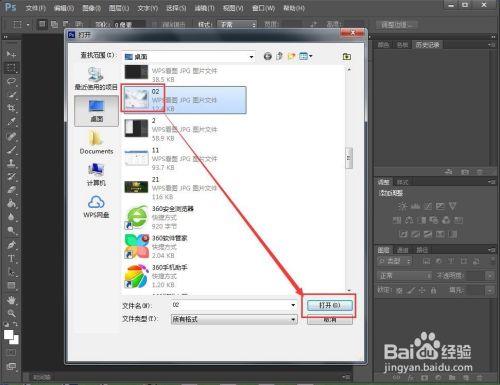This screenshot has width=500, height=385.
Task: Toggle lock transparent pixels
Action: coord(399,291)
